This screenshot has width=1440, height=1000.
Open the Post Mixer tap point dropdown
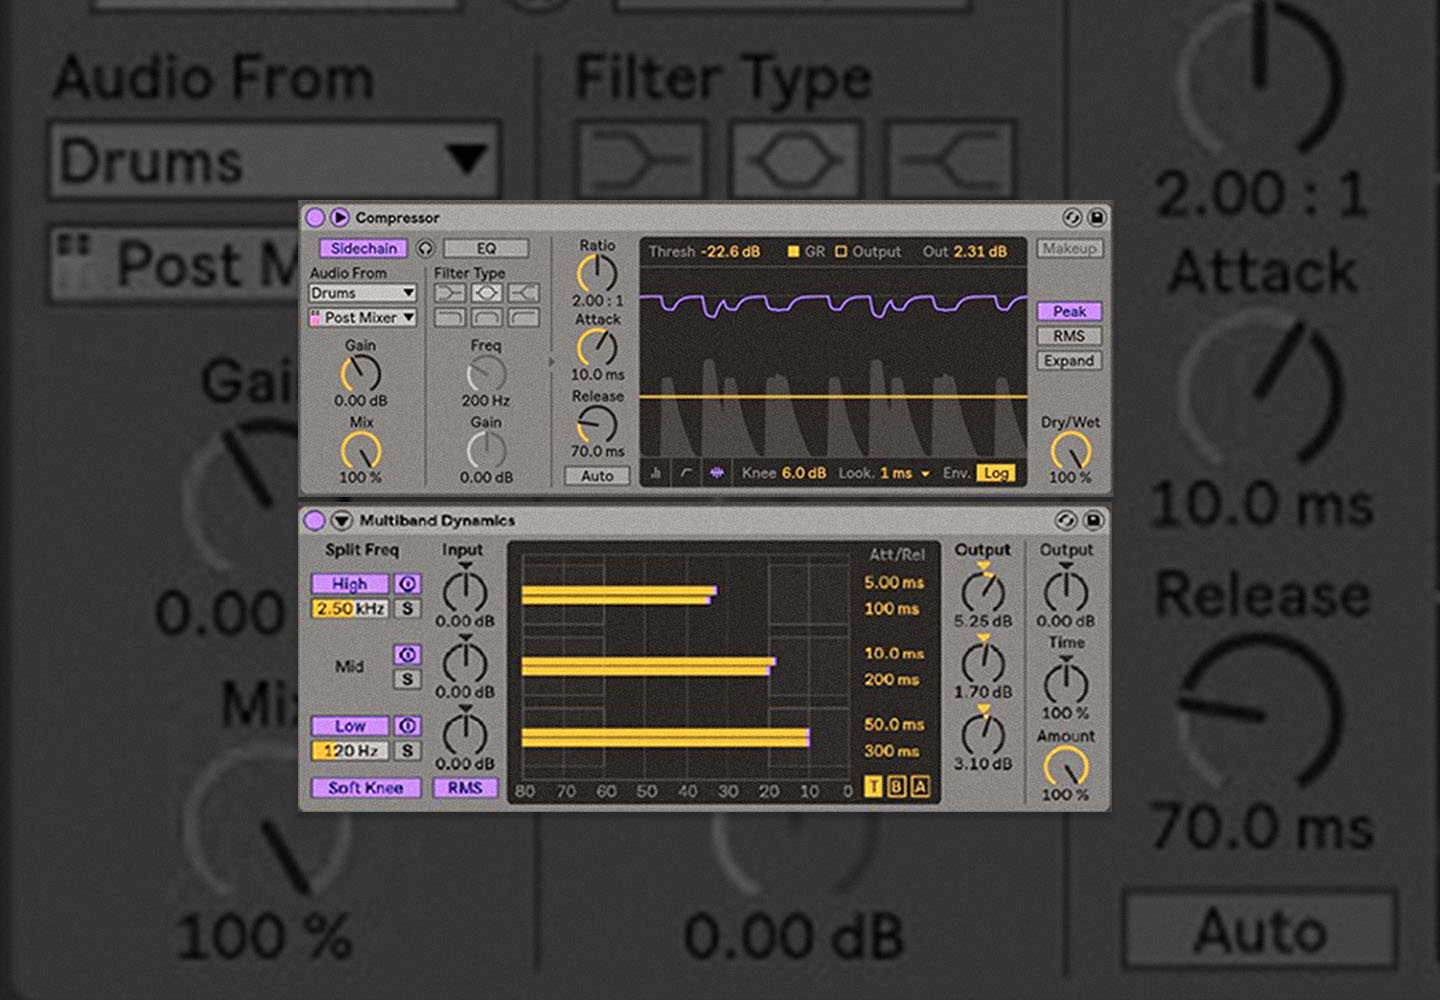362,317
